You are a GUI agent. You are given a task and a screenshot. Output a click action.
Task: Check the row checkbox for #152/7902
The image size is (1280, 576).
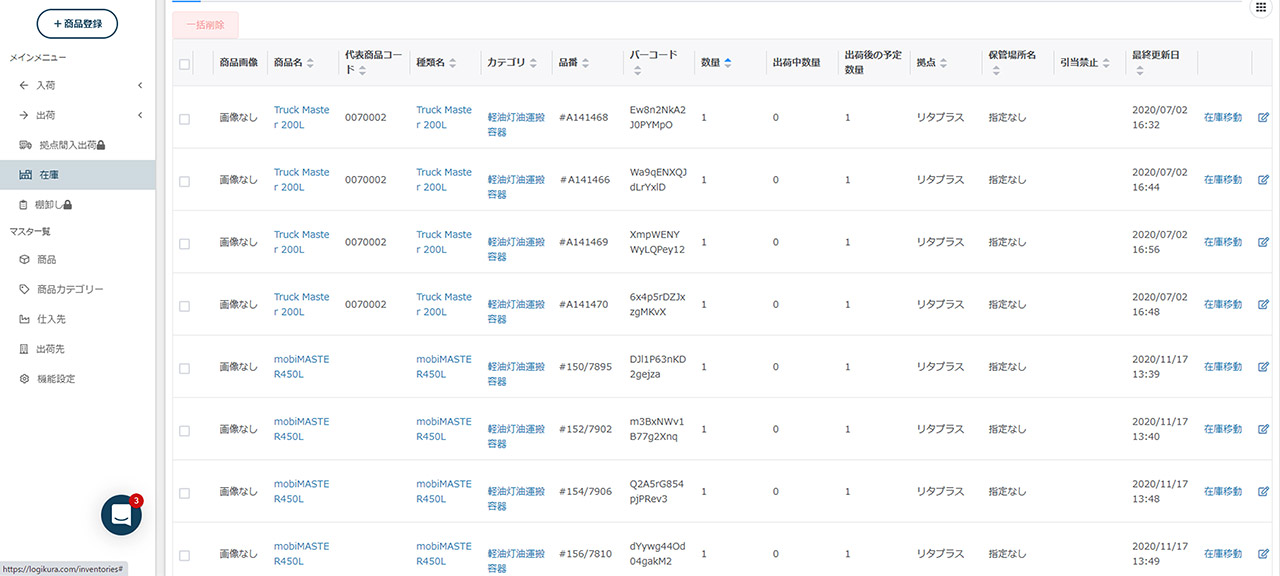(184, 430)
